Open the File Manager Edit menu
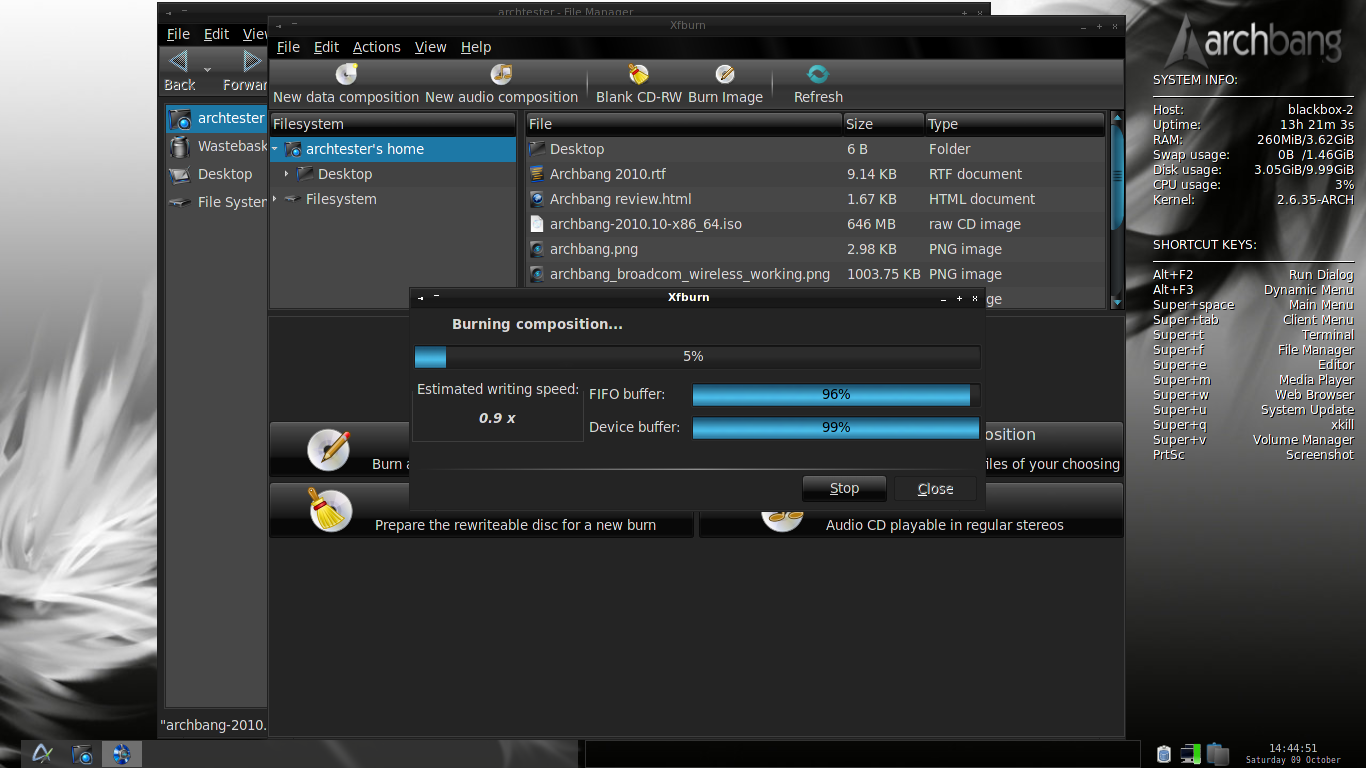 click(216, 34)
